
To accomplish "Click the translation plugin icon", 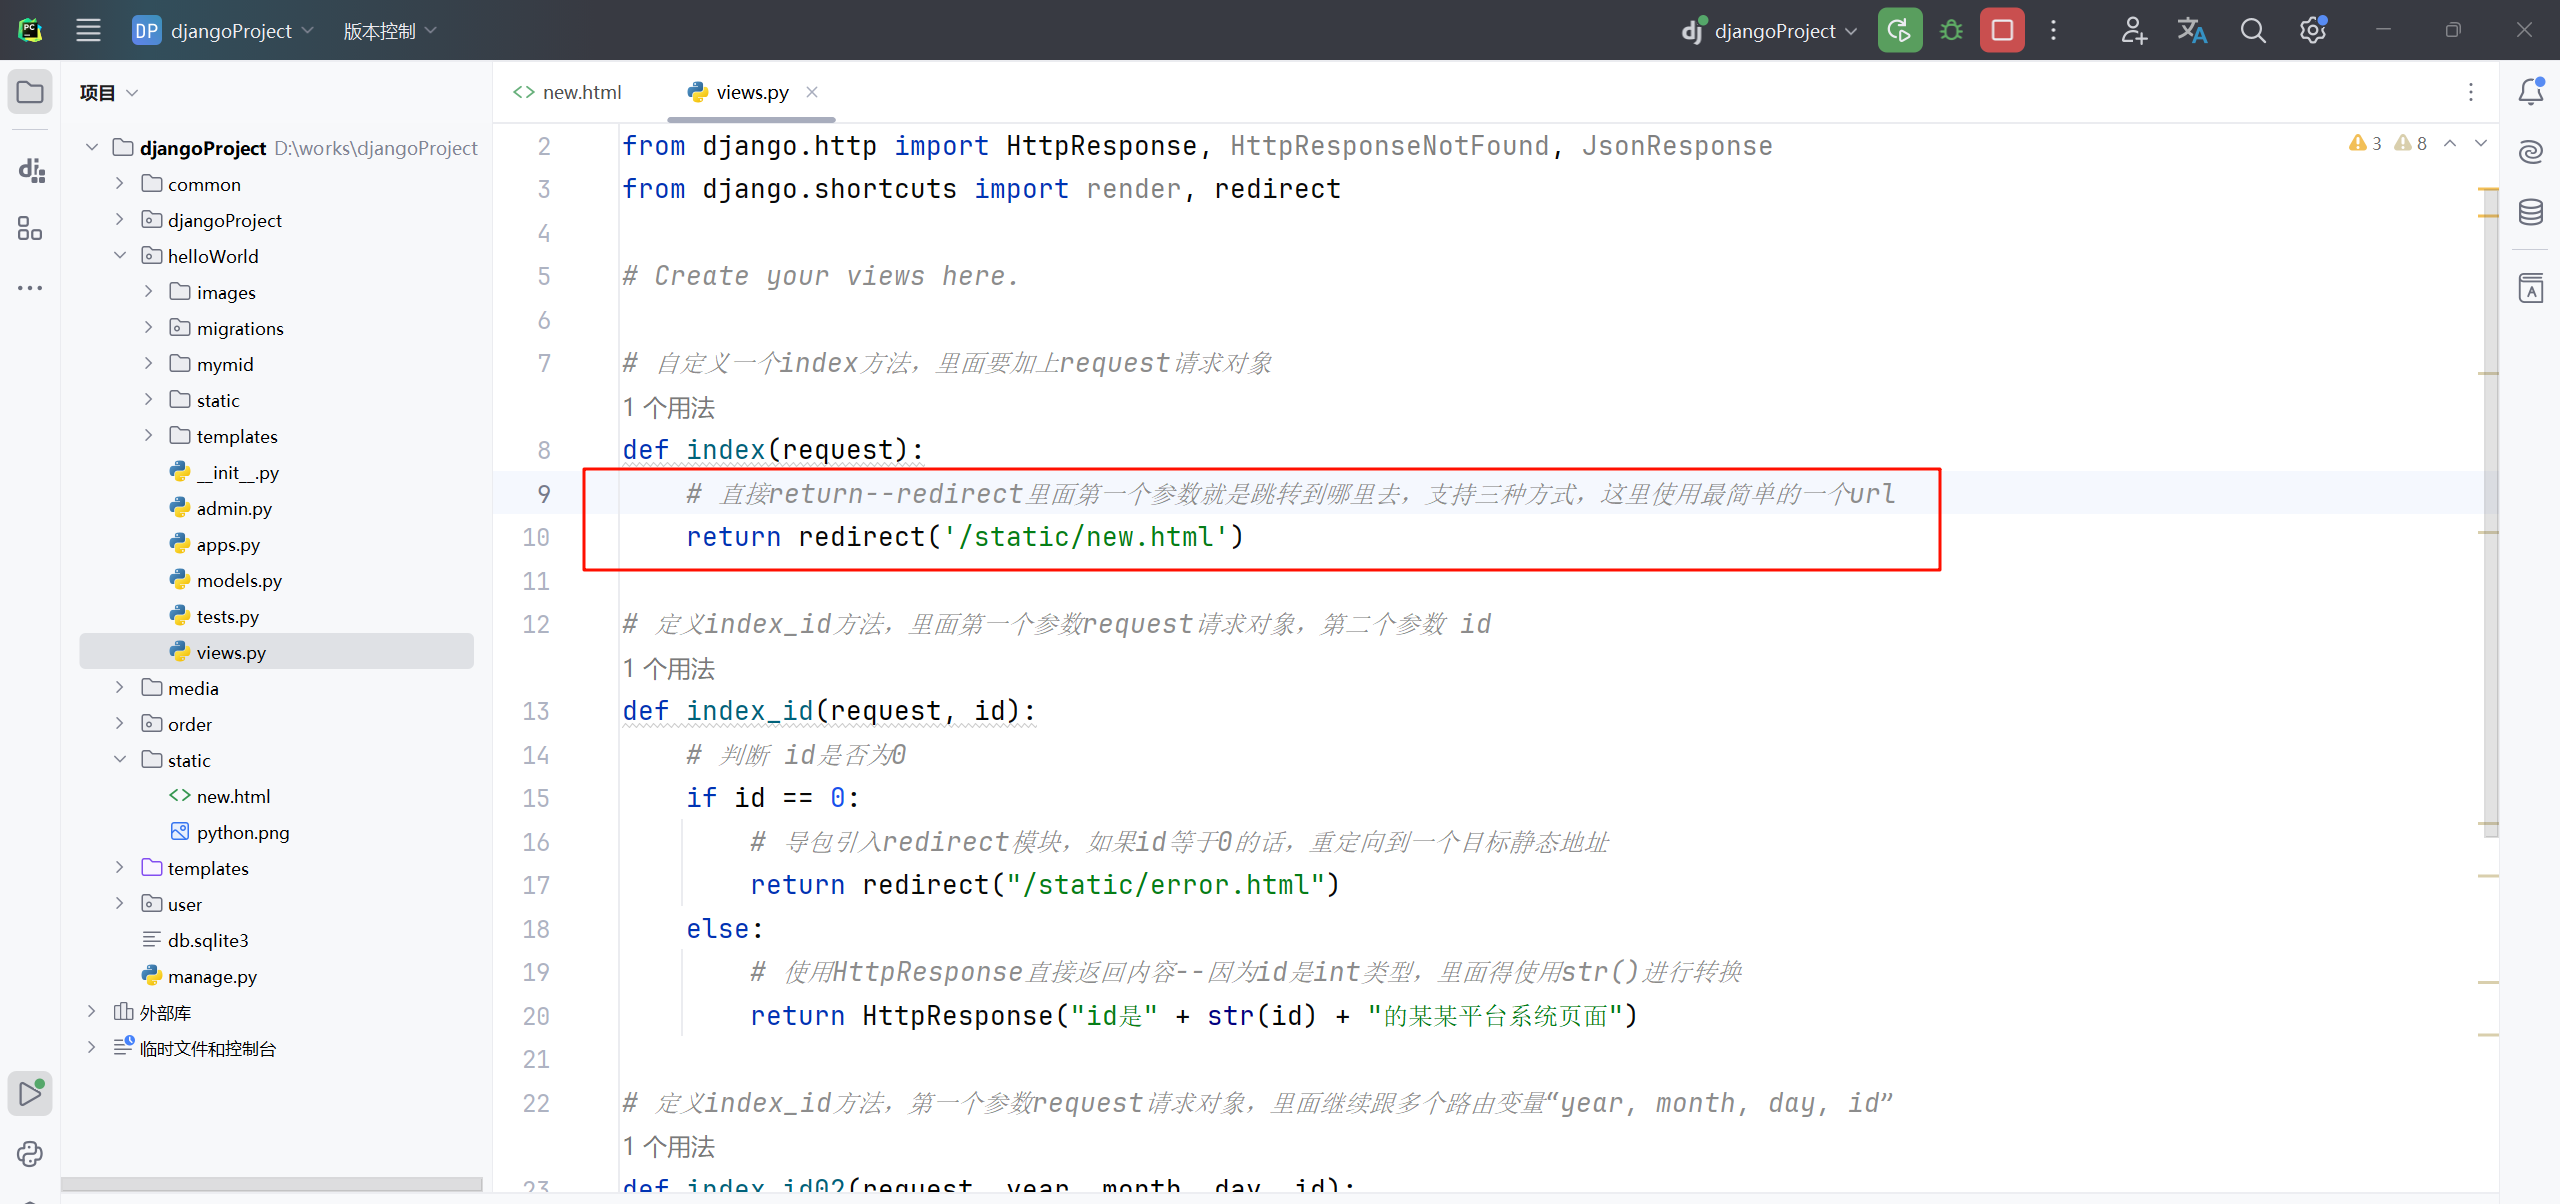I will (x=2192, y=30).
